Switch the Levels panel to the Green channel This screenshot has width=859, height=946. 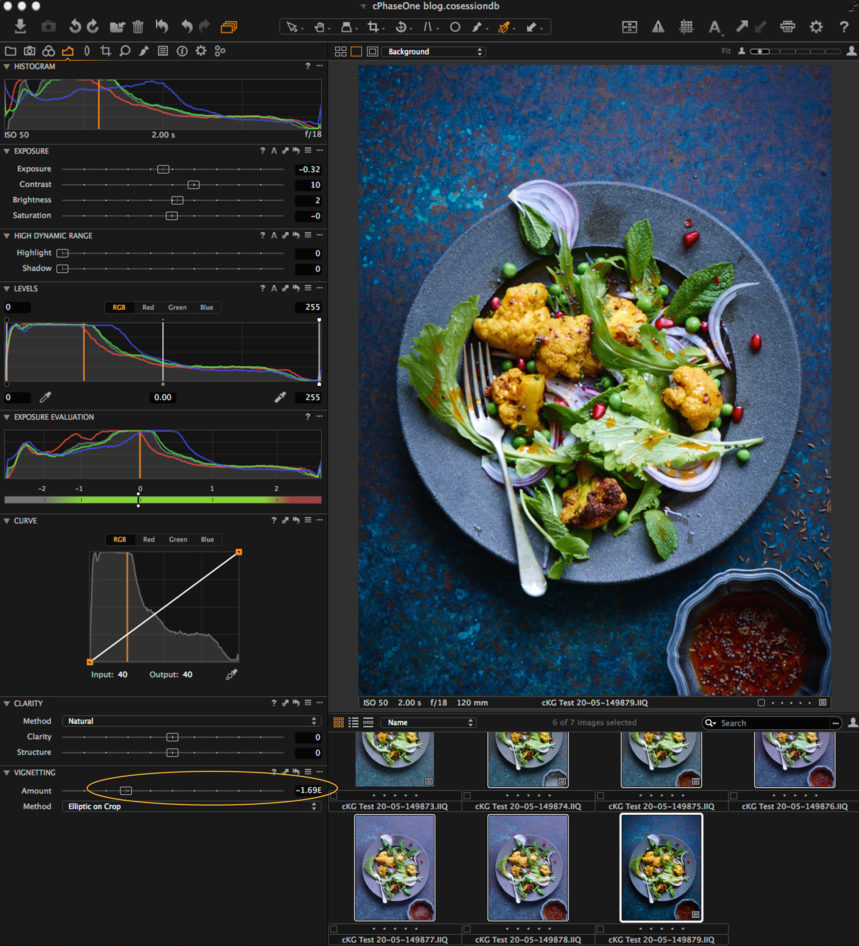pyautogui.click(x=177, y=307)
